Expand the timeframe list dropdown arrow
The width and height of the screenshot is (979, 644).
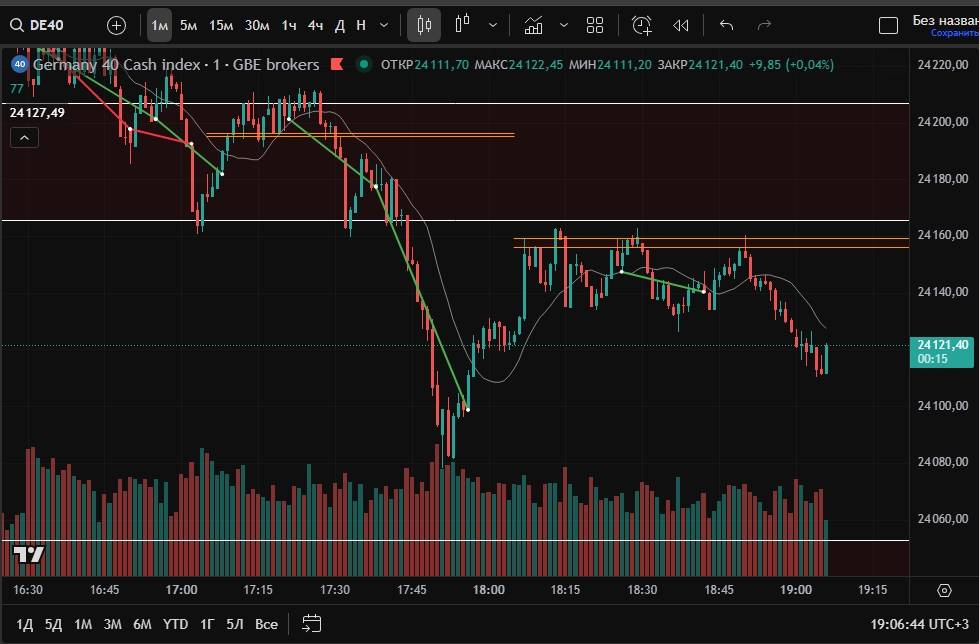384,25
